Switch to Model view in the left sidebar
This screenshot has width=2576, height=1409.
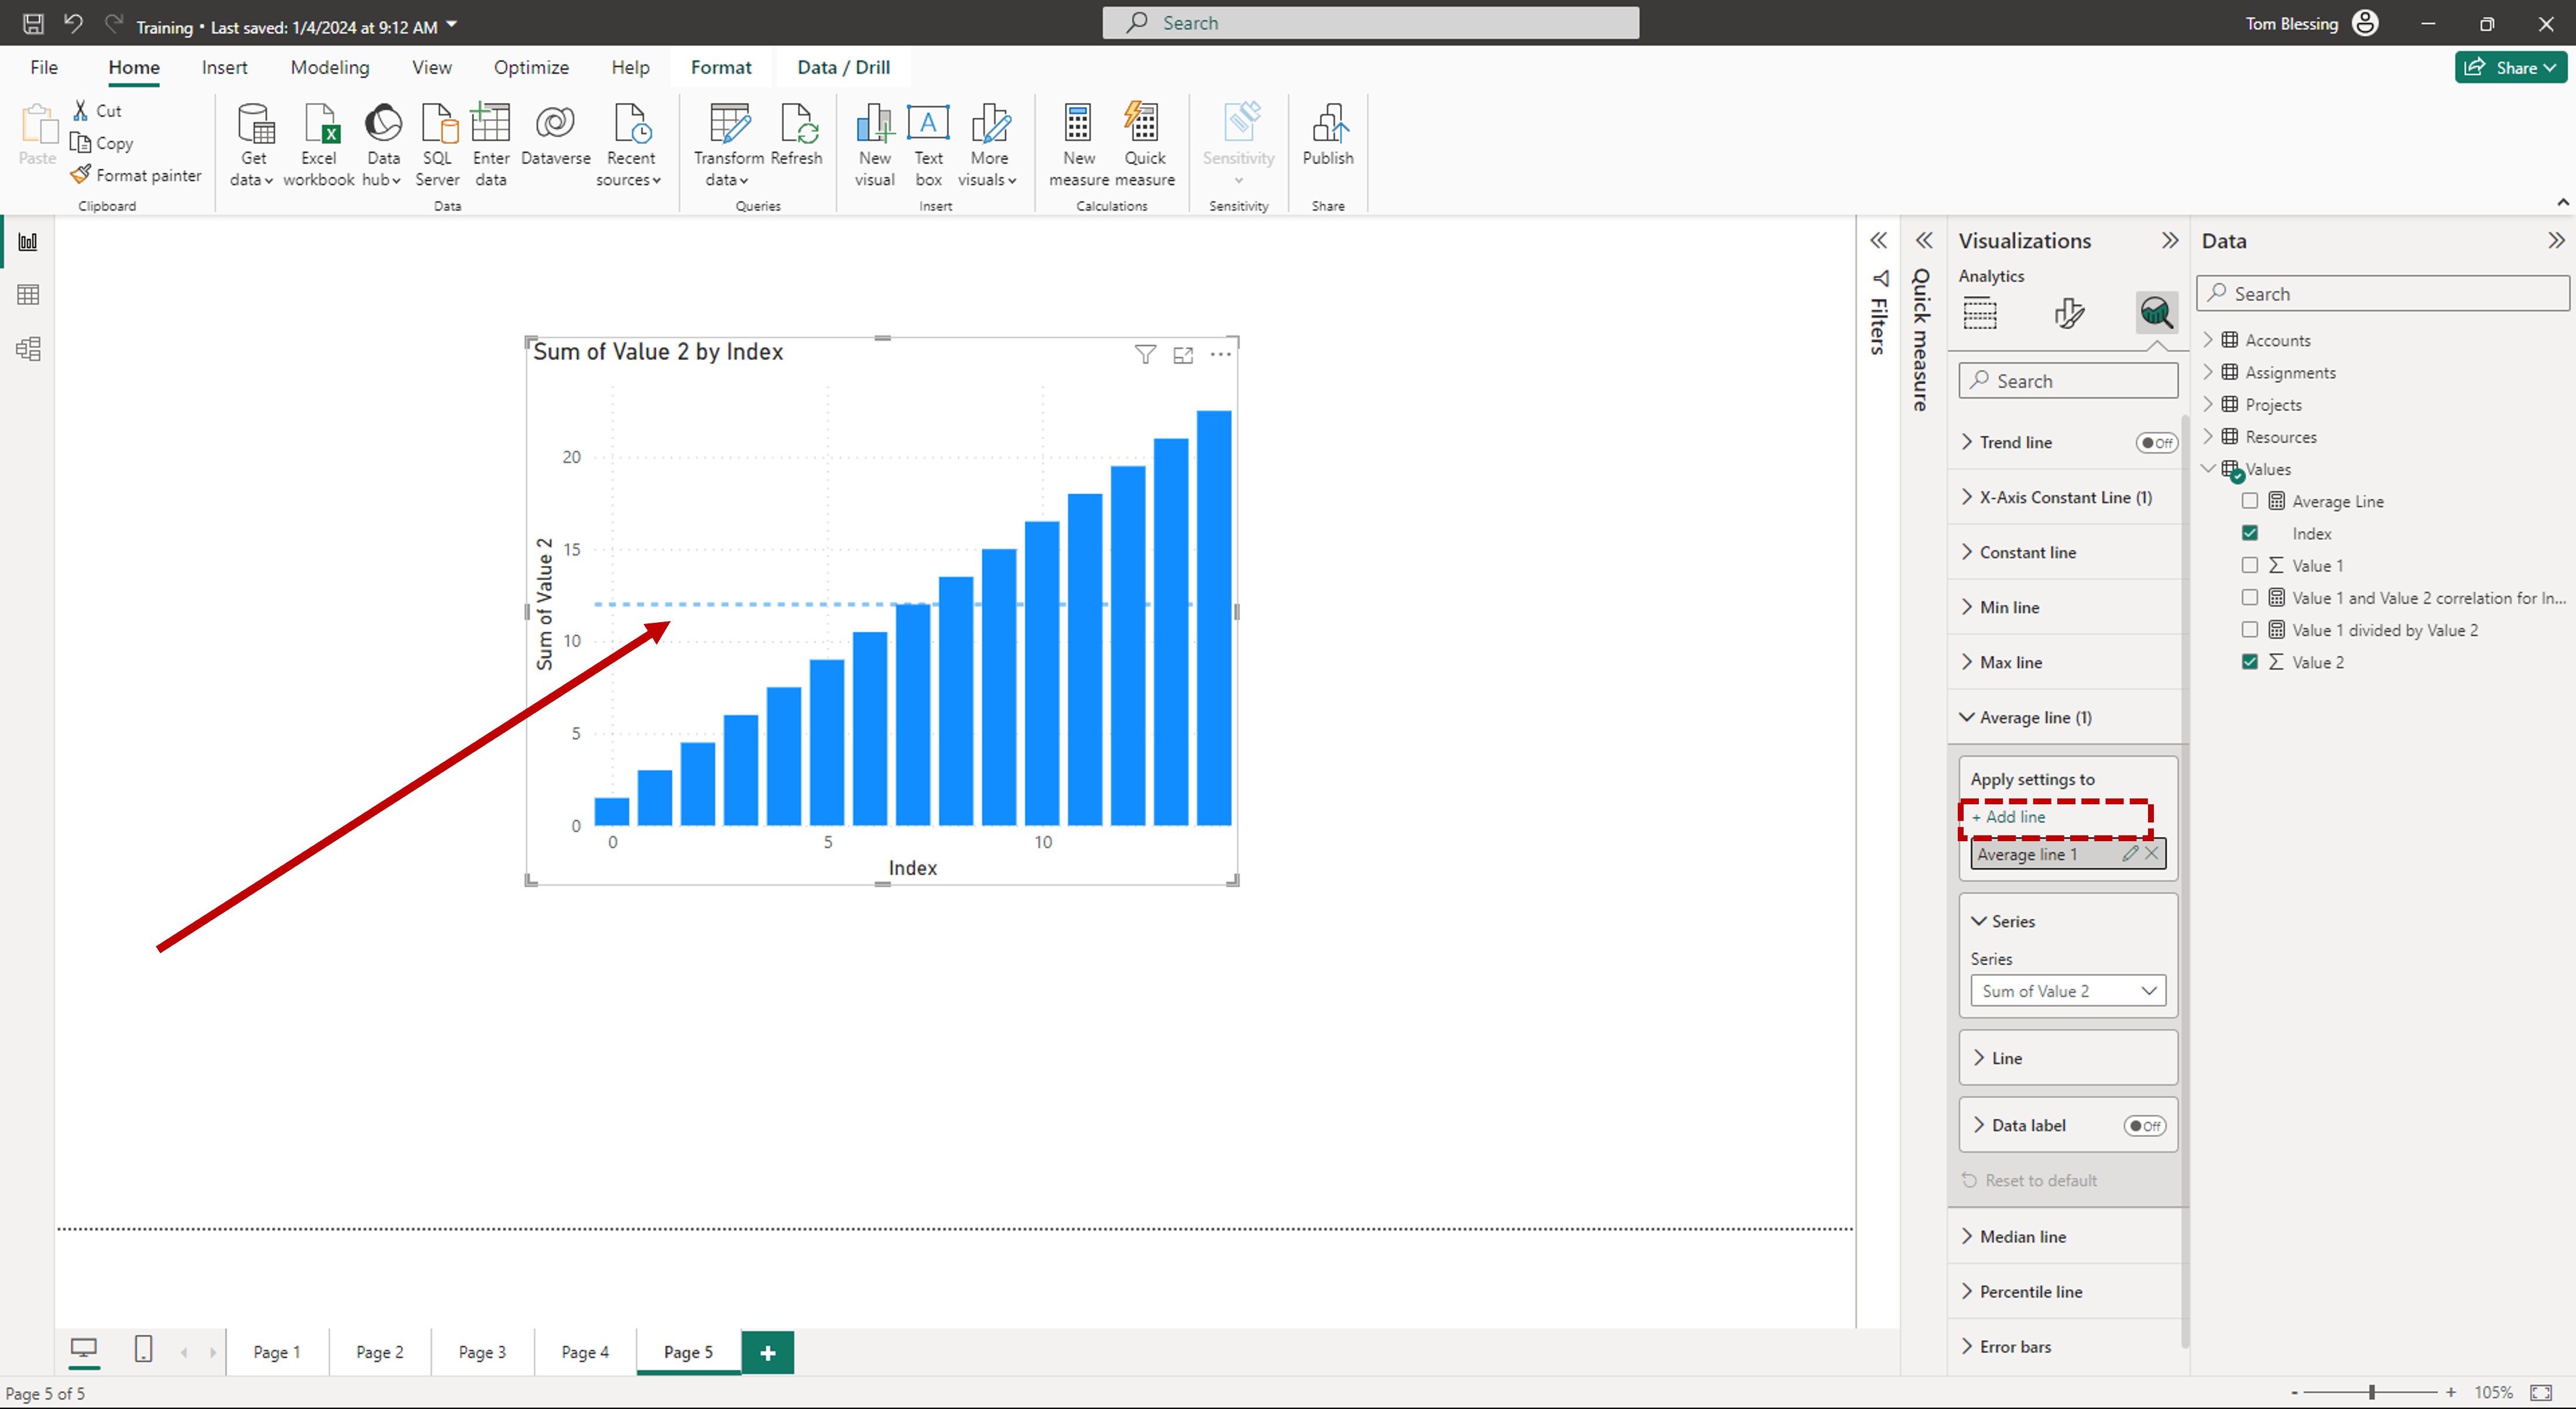(x=27, y=348)
